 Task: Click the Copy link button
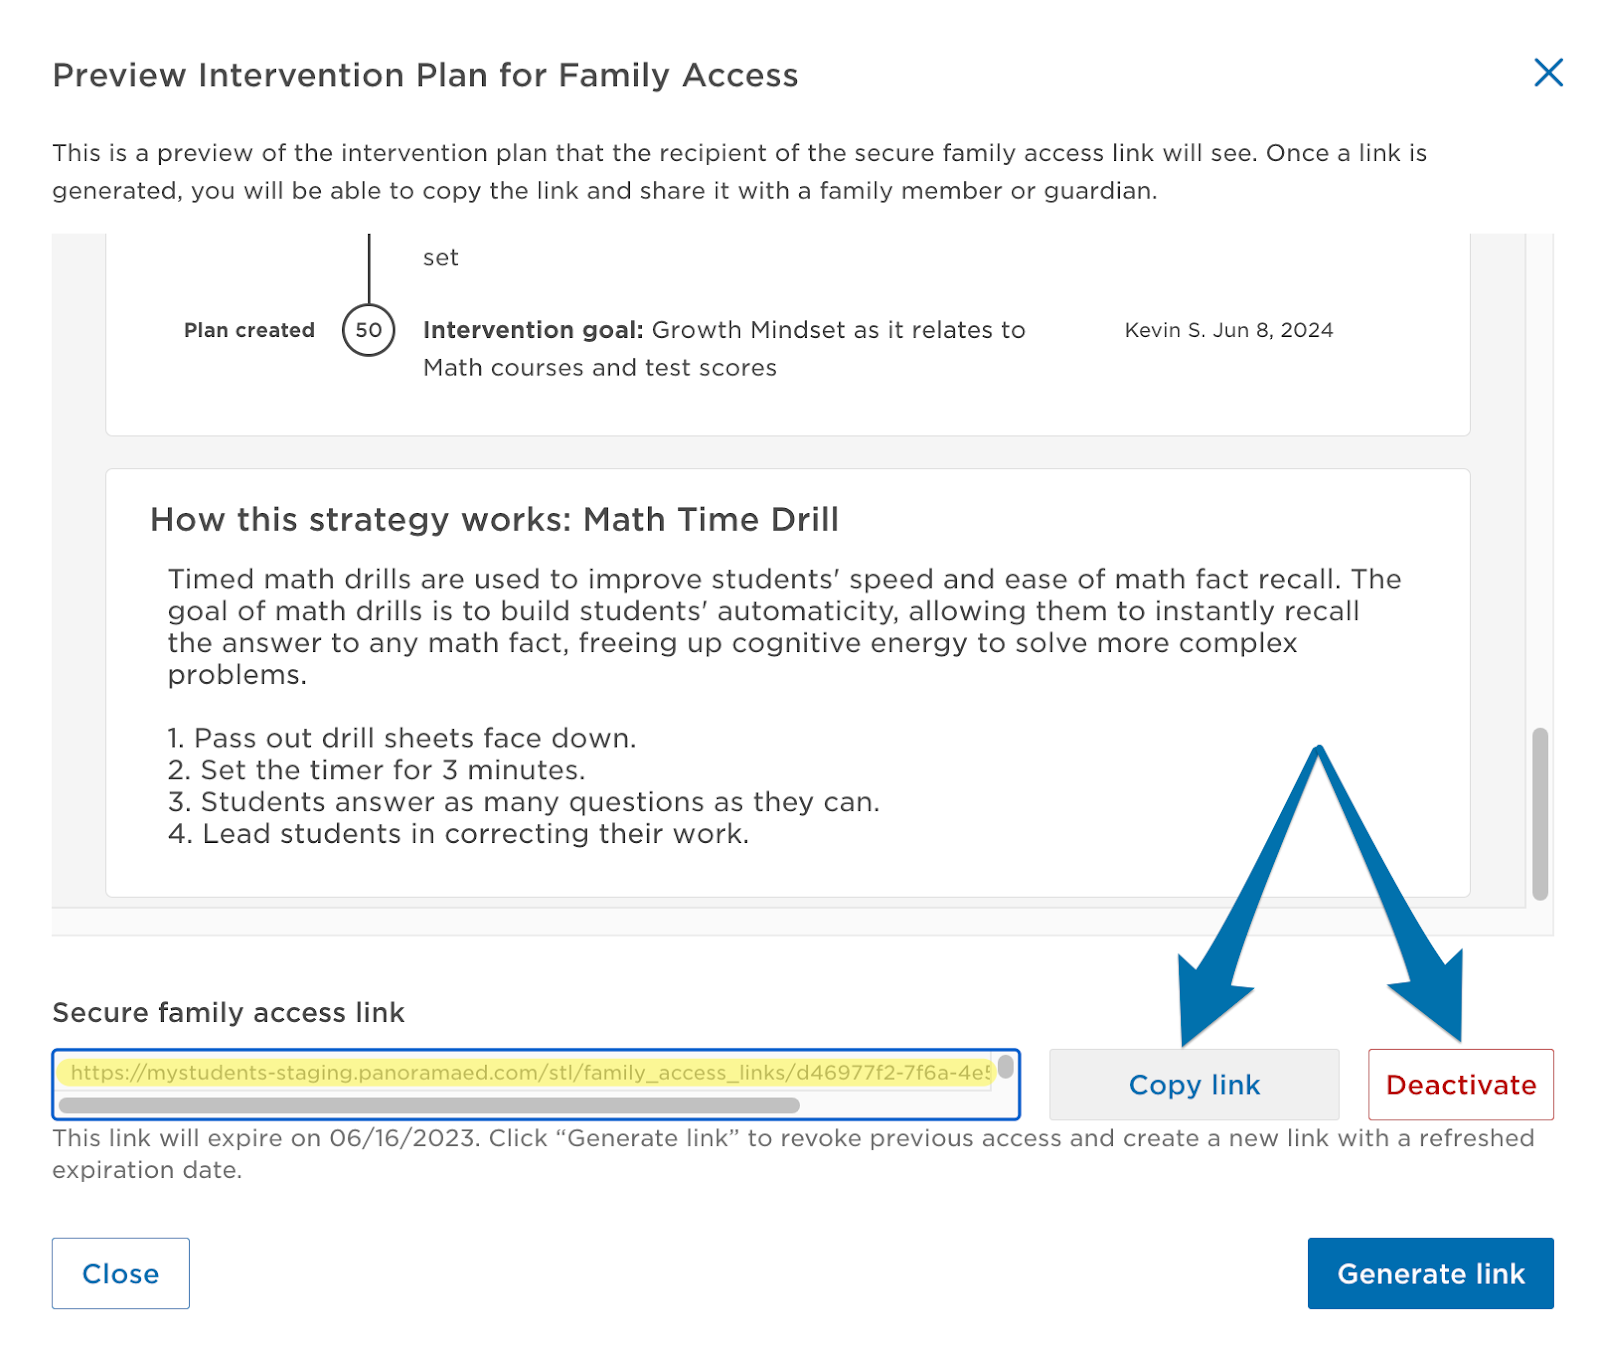point(1193,1085)
